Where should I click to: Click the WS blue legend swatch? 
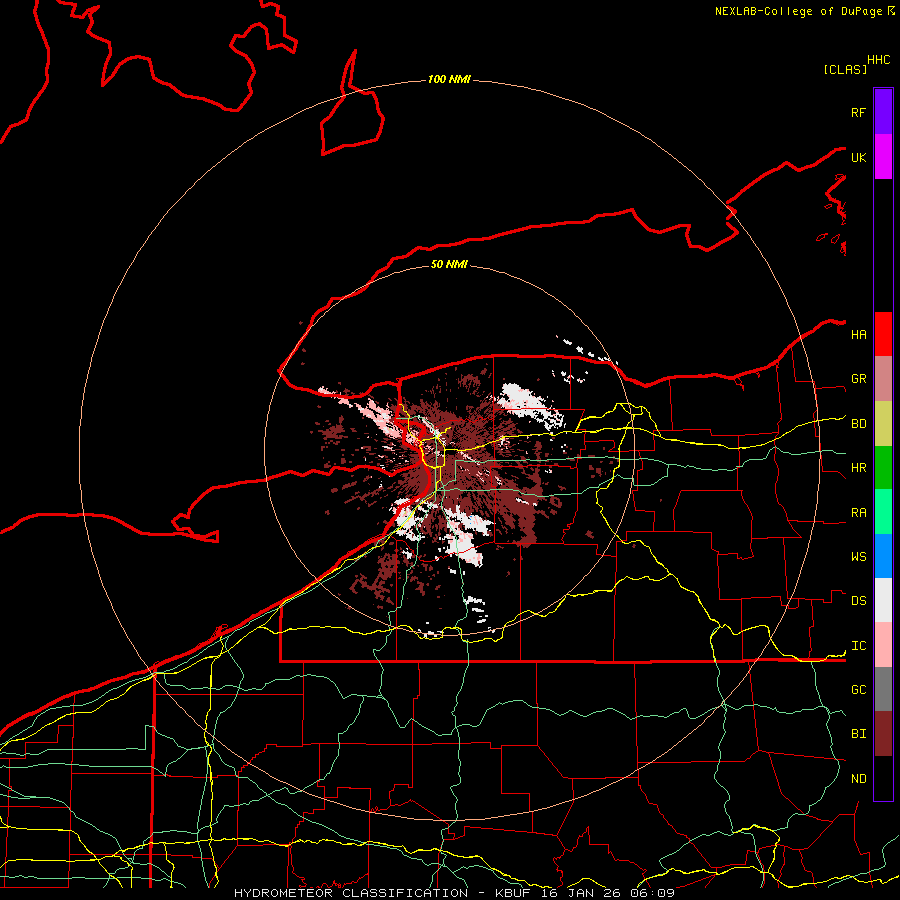(x=883, y=556)
